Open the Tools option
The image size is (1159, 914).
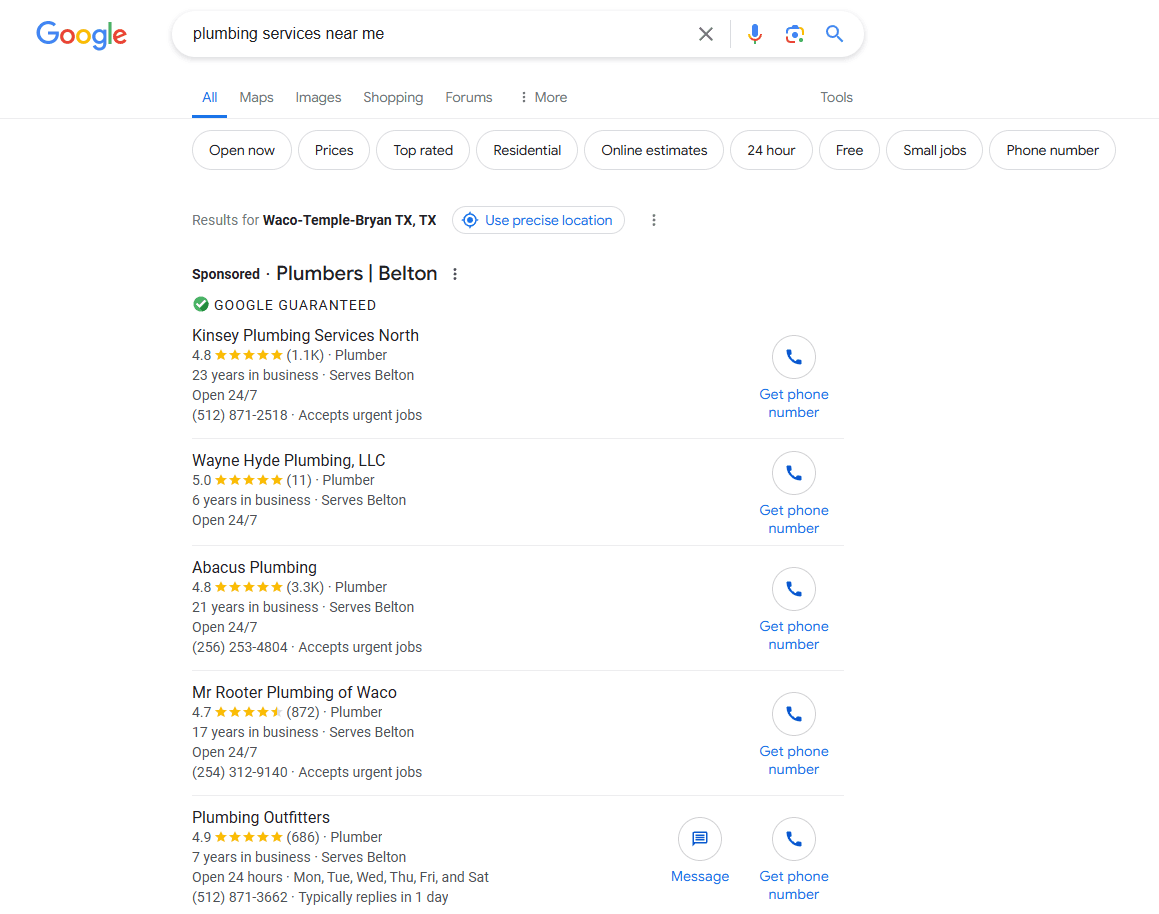[x=836, y=98]
